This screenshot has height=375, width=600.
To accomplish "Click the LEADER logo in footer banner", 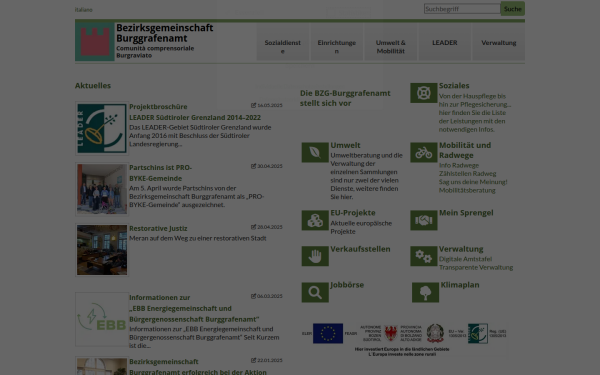I will (478, 333).
